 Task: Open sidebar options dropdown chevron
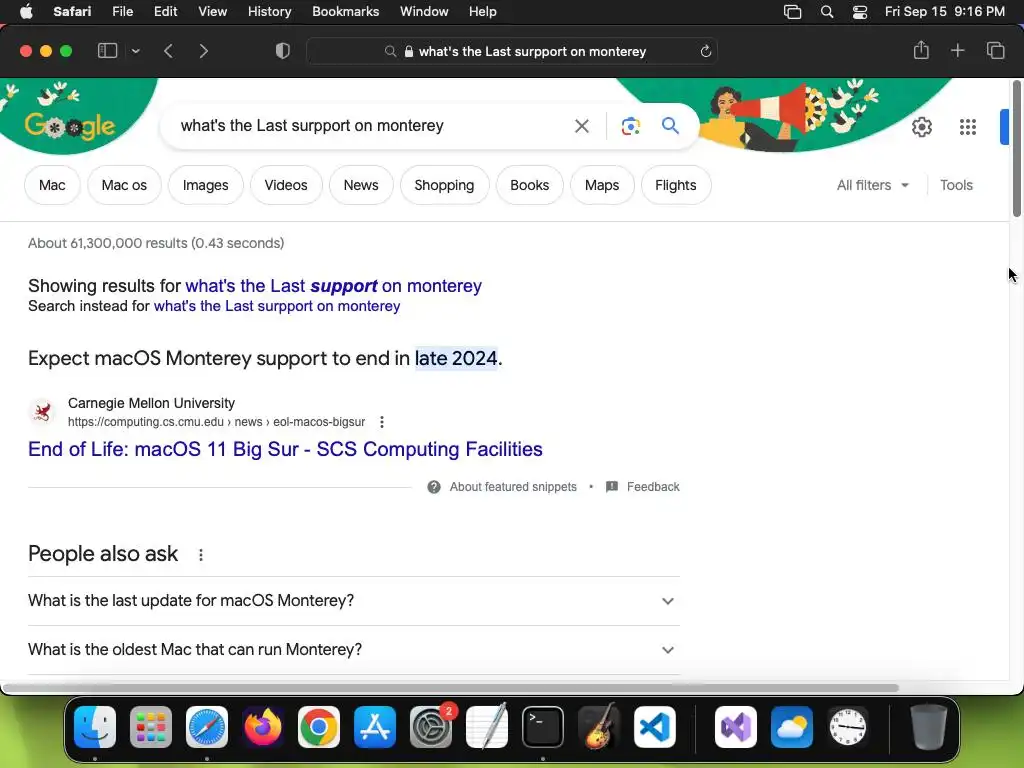tap(136, 51)
